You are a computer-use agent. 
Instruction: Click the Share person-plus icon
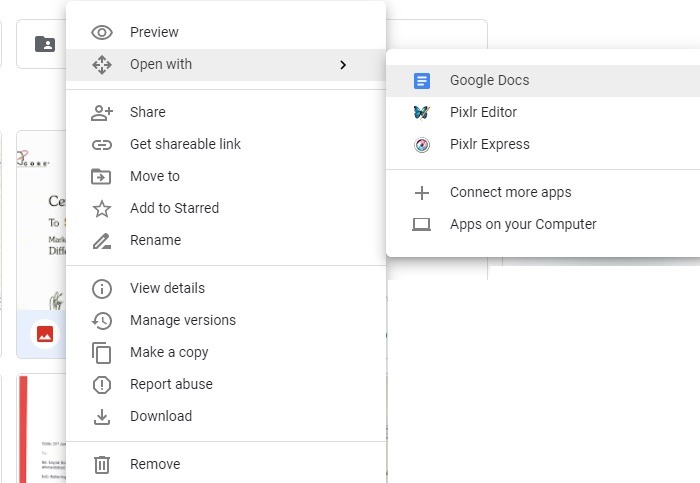coord(102,112)
